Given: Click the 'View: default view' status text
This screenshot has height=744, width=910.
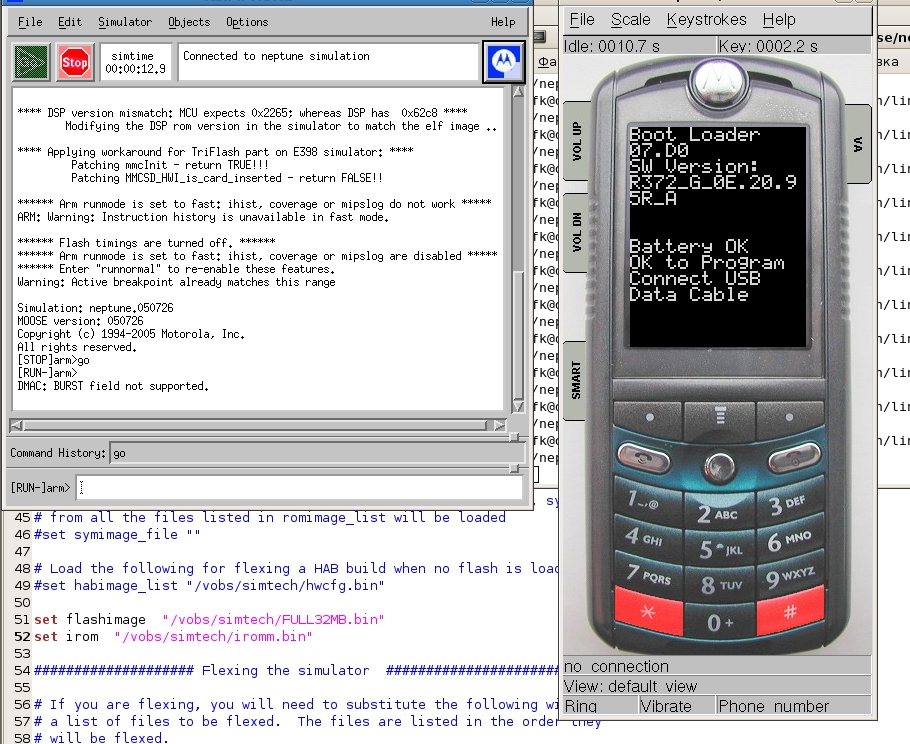Looking at the screenshot, I should pos(631,687).
